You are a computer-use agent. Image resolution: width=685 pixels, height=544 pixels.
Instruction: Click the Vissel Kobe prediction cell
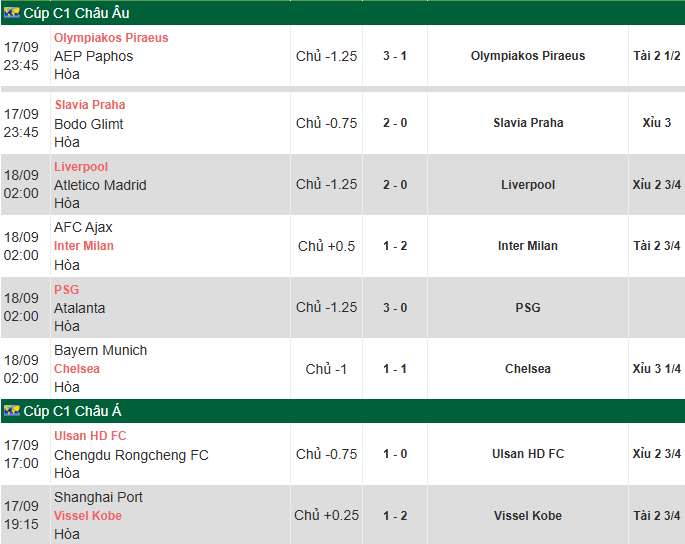click(x=528, y=516)
